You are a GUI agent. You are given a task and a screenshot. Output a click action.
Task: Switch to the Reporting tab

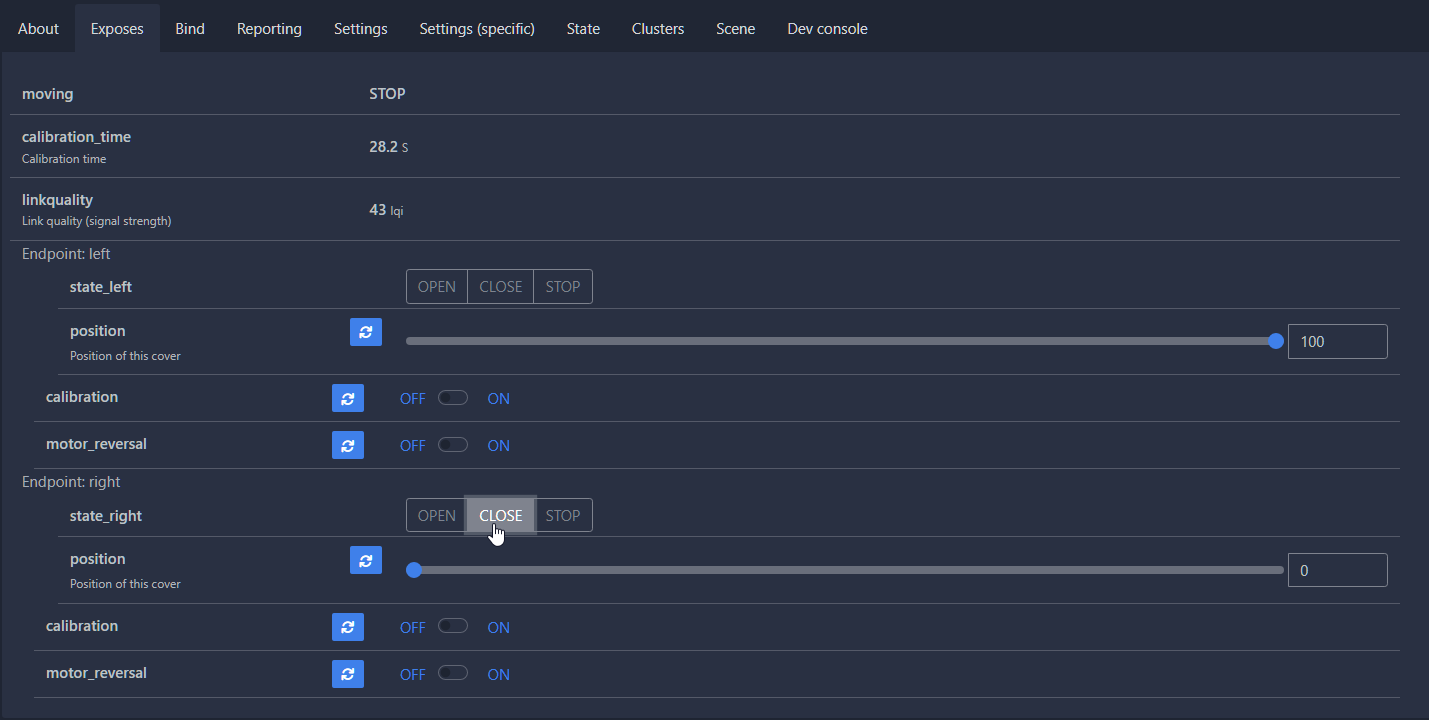point(268,28)
